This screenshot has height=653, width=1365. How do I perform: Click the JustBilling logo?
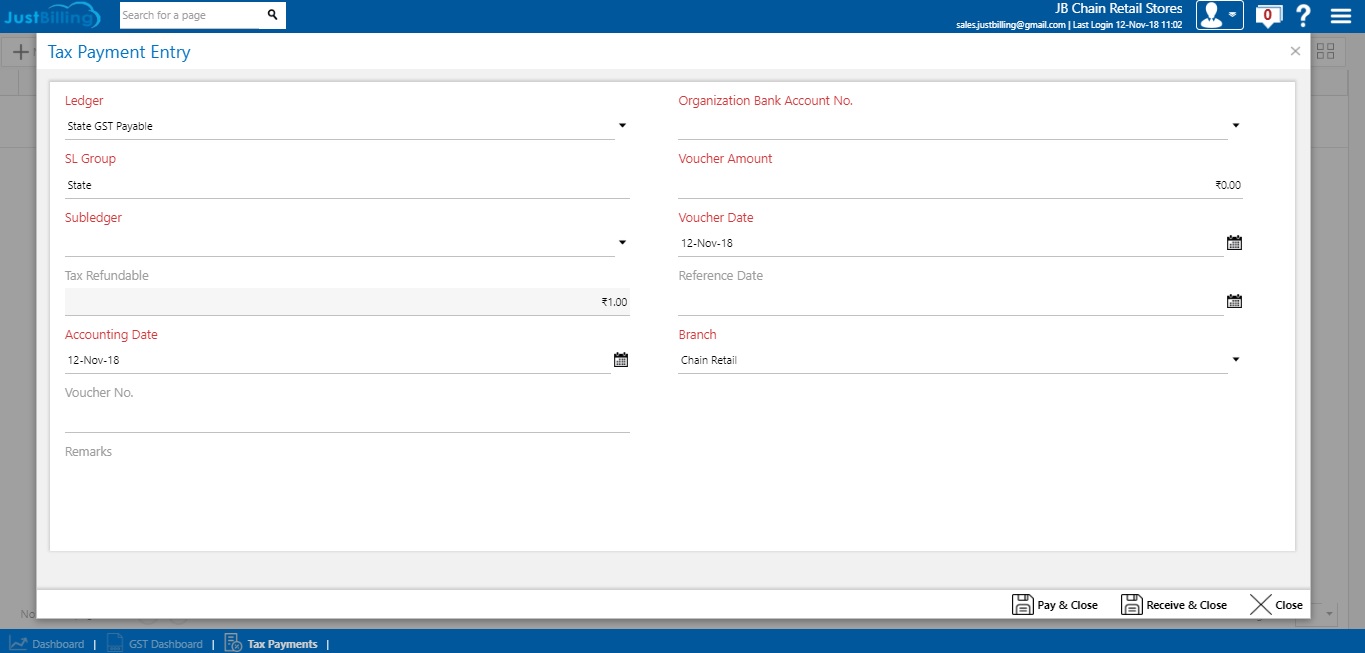(x=51, y=16)
